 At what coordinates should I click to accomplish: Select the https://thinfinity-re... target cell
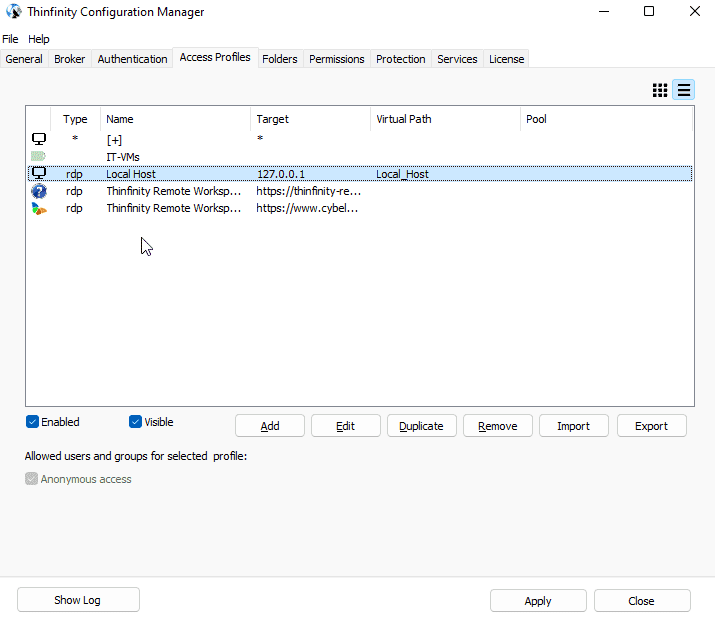click(x=308, y=191)
